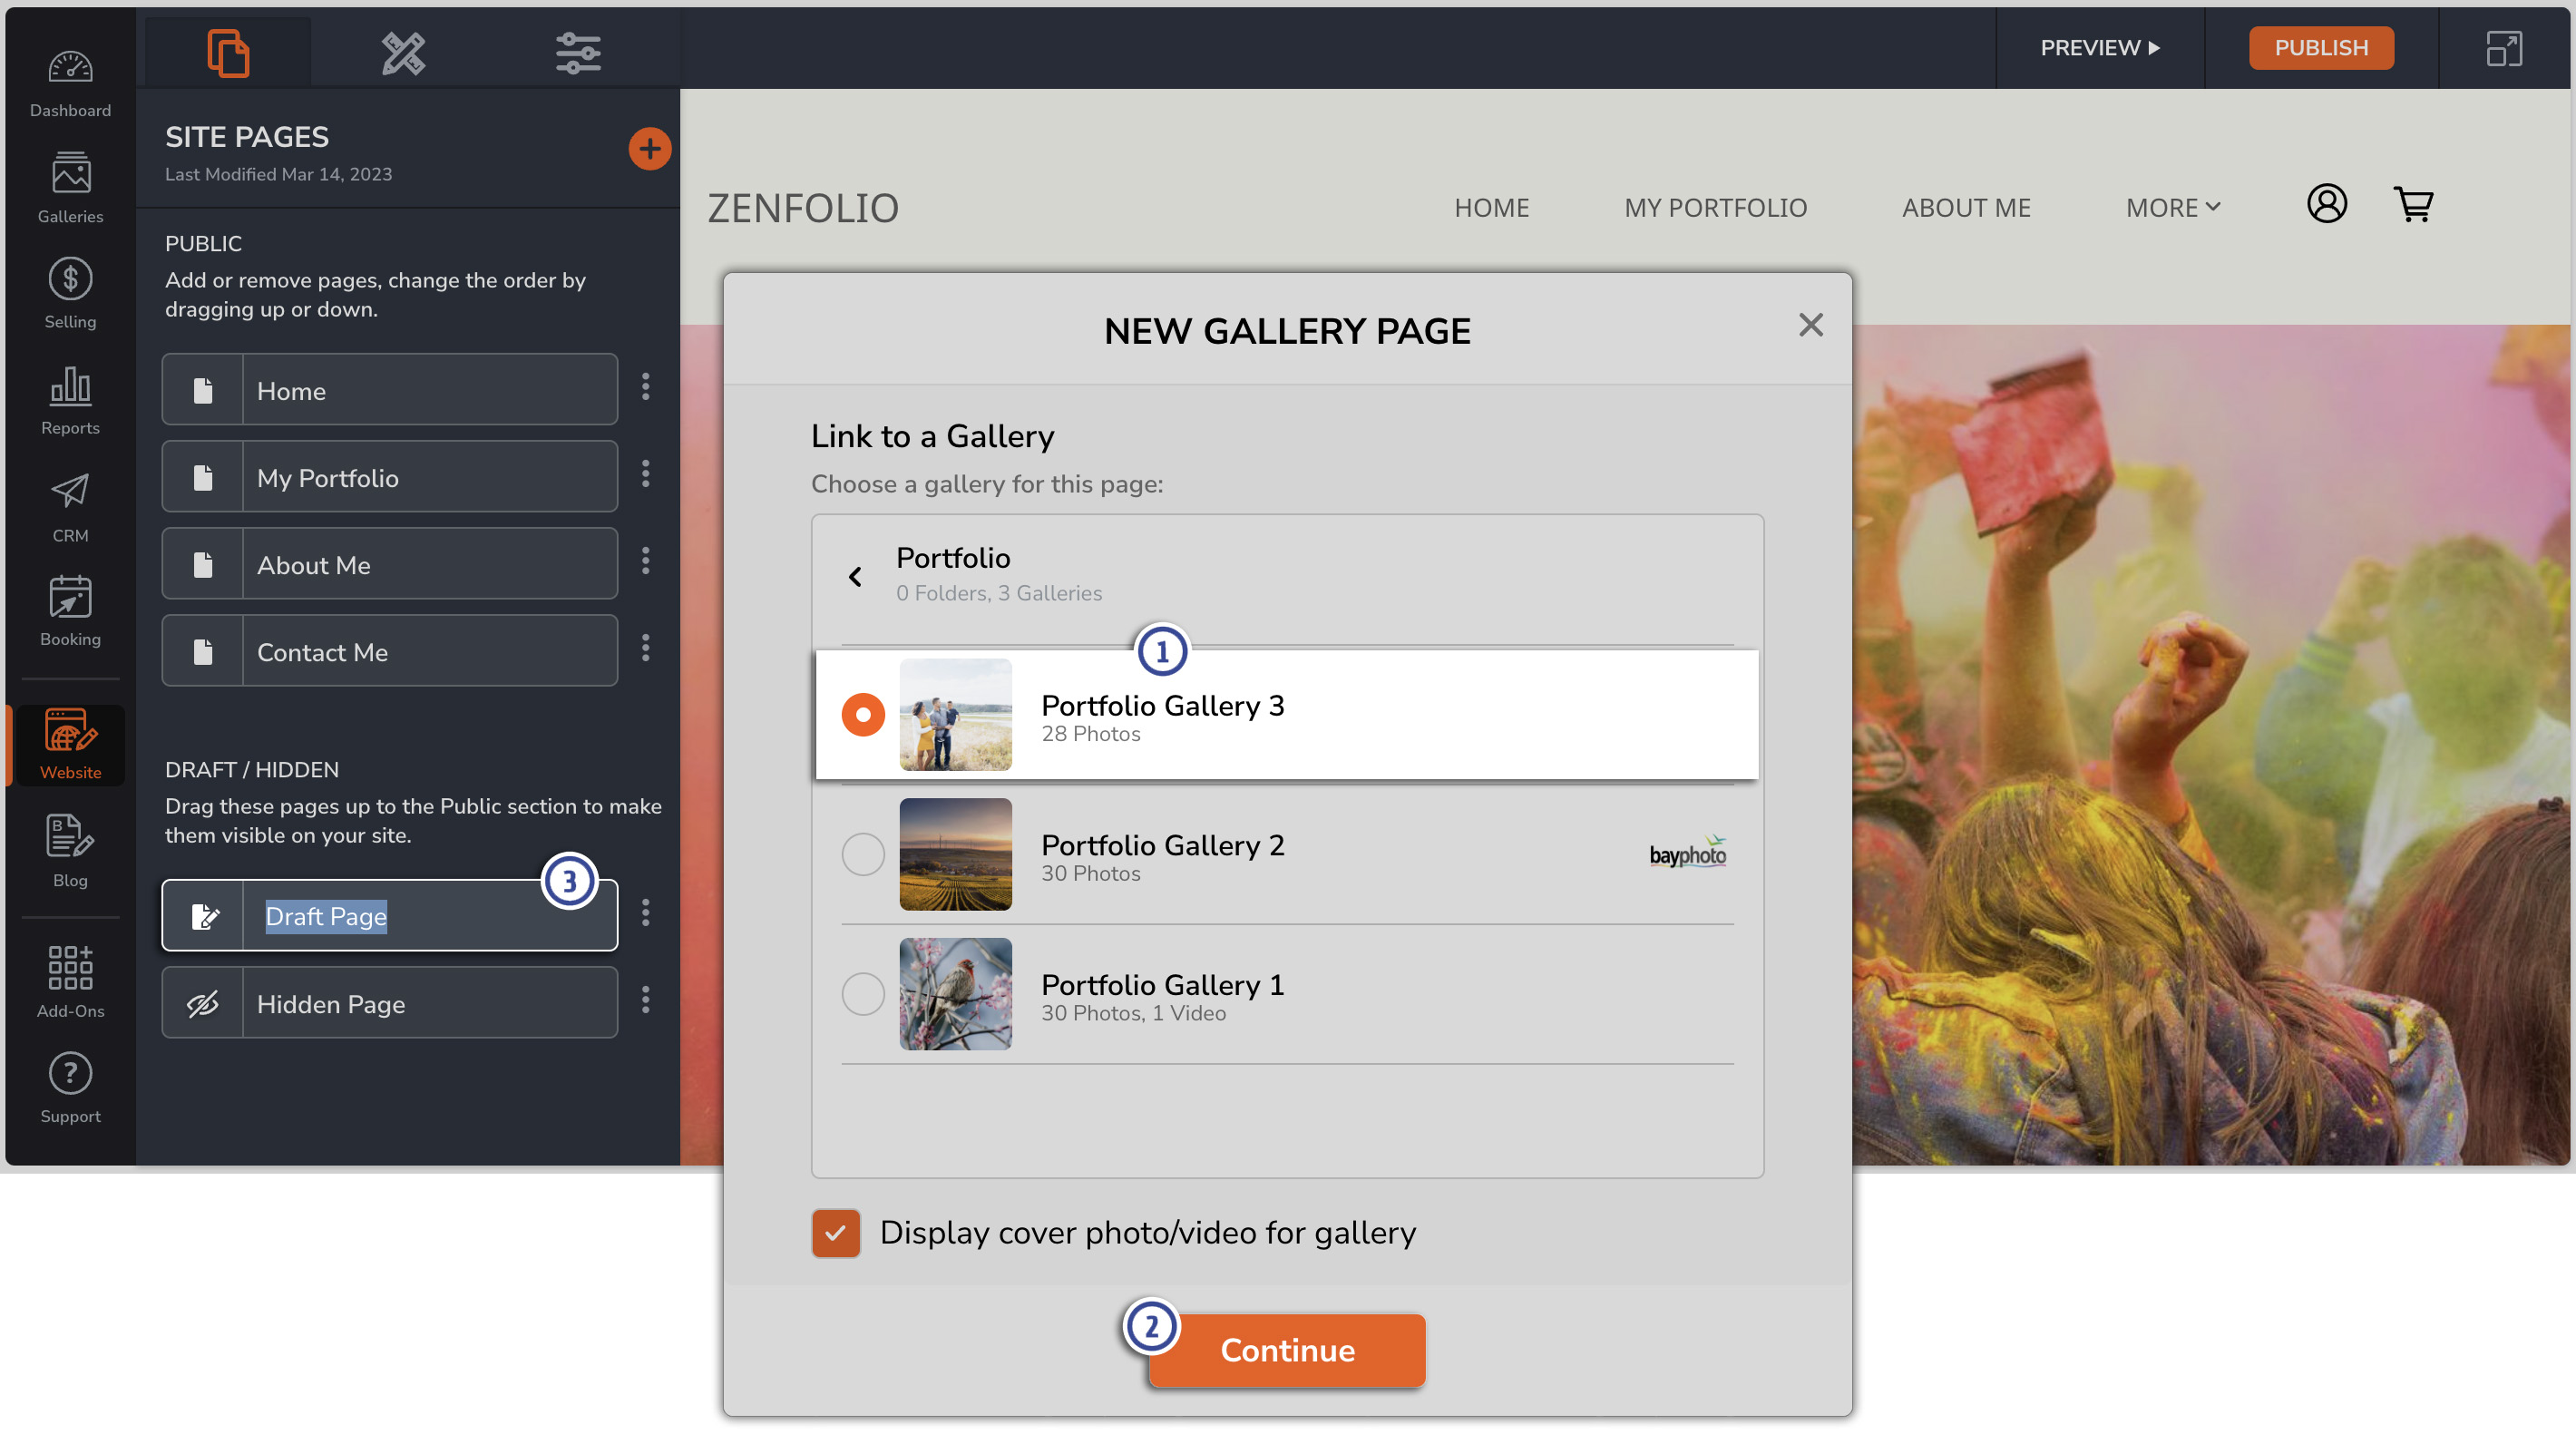Image resolution: width=2576 pixels, height=1444 pixels.
Task: Click the Portfolio Gallery 3 thumbnail
Action: click(955, 713)
